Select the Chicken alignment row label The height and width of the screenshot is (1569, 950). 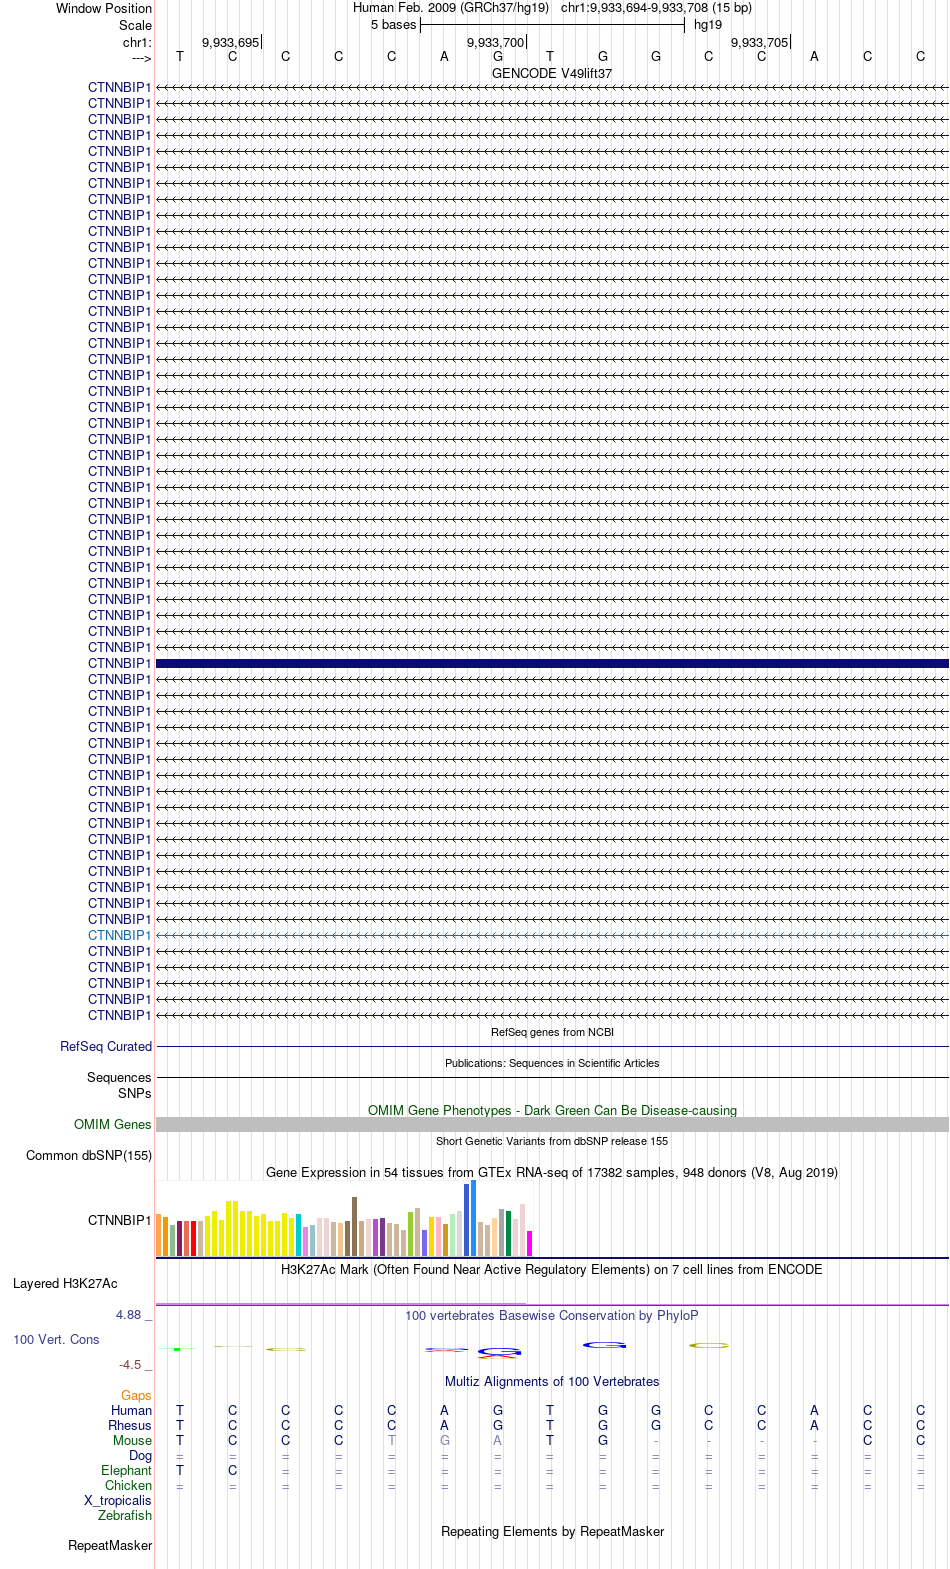[129, 1485]
